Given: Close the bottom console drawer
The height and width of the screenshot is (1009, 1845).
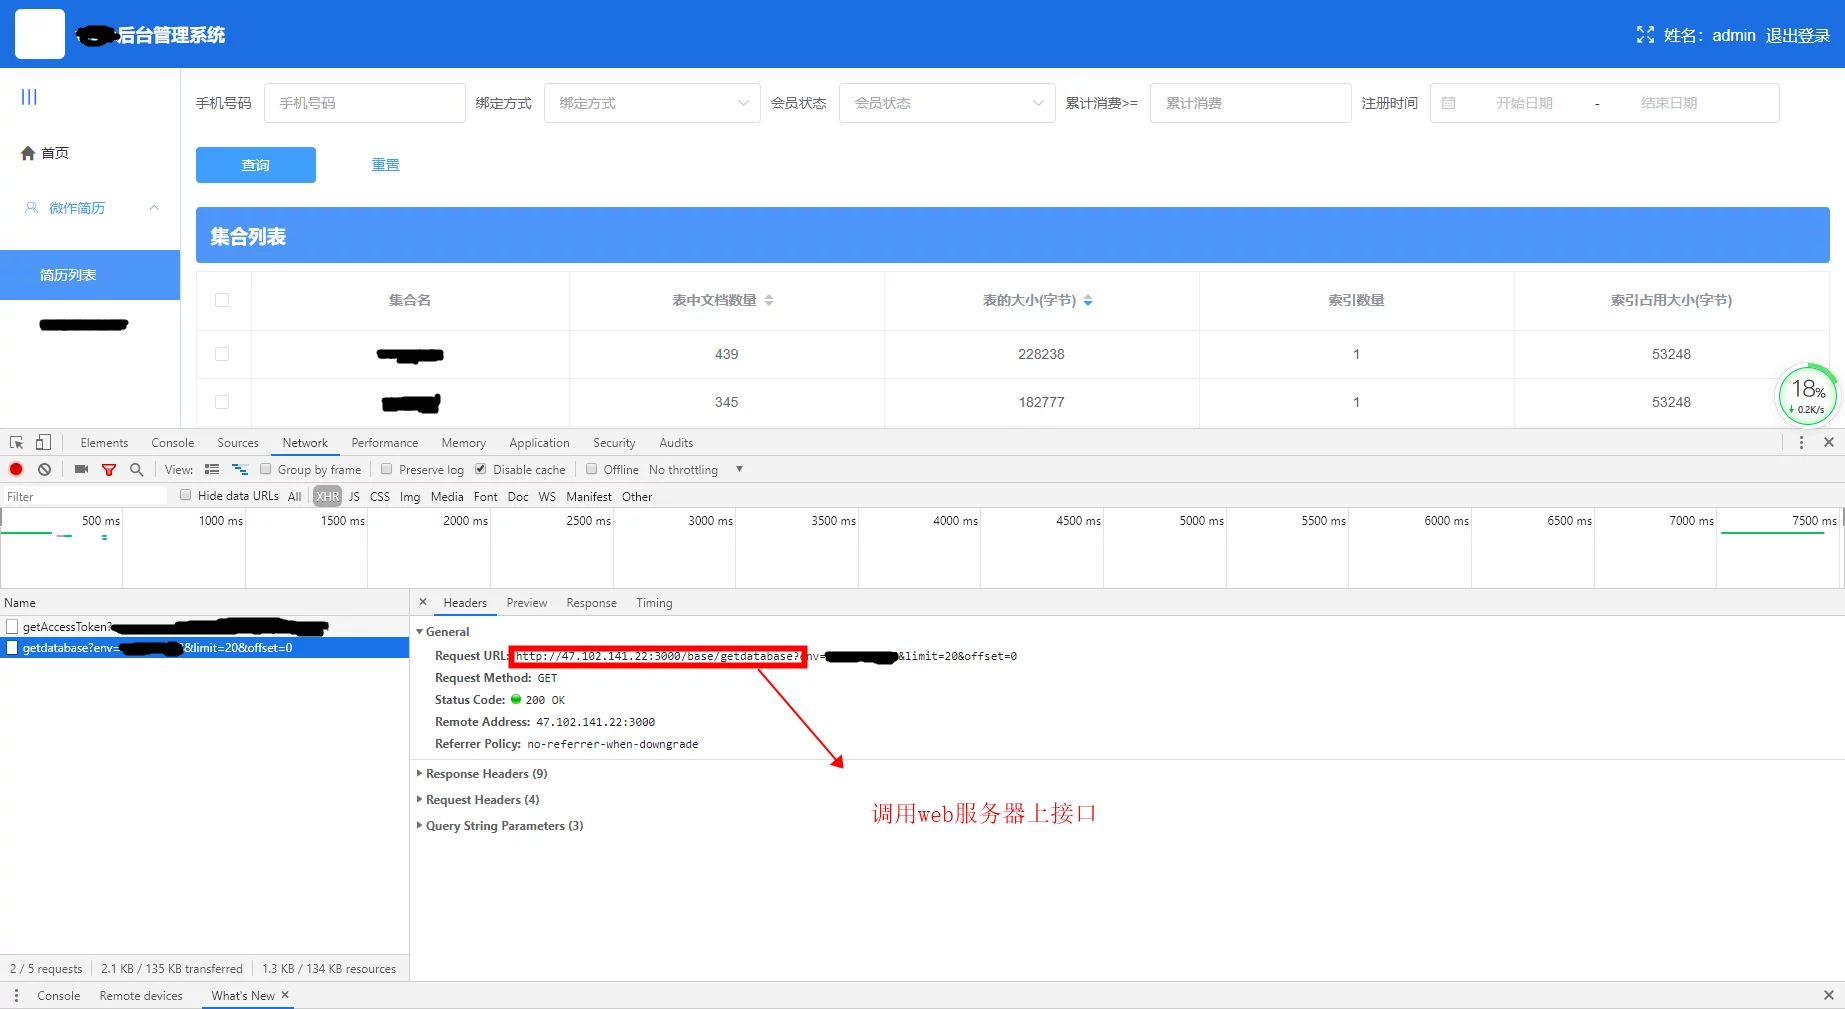Looking at the screenshot, I should click(1829, 995).
